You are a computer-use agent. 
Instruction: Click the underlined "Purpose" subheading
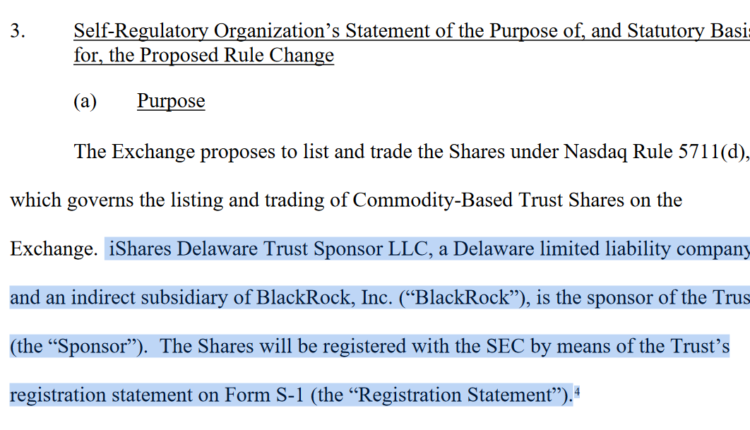[171, 101]
